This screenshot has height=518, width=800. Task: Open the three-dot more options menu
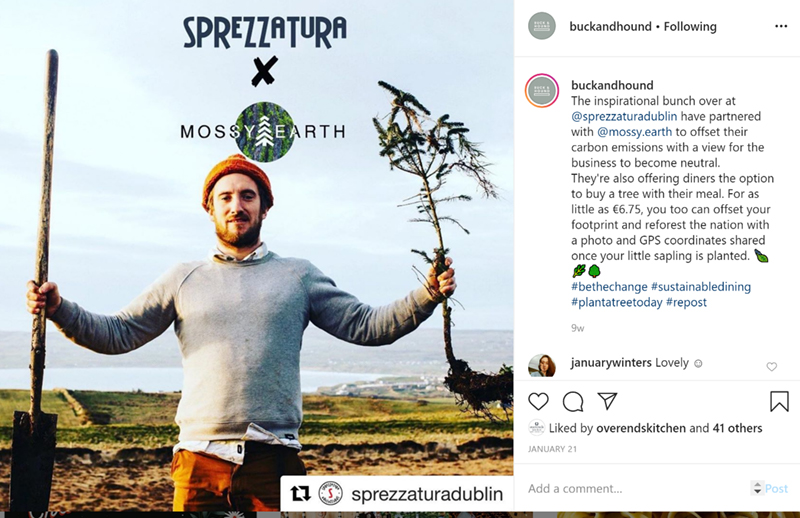pos(781,27)
